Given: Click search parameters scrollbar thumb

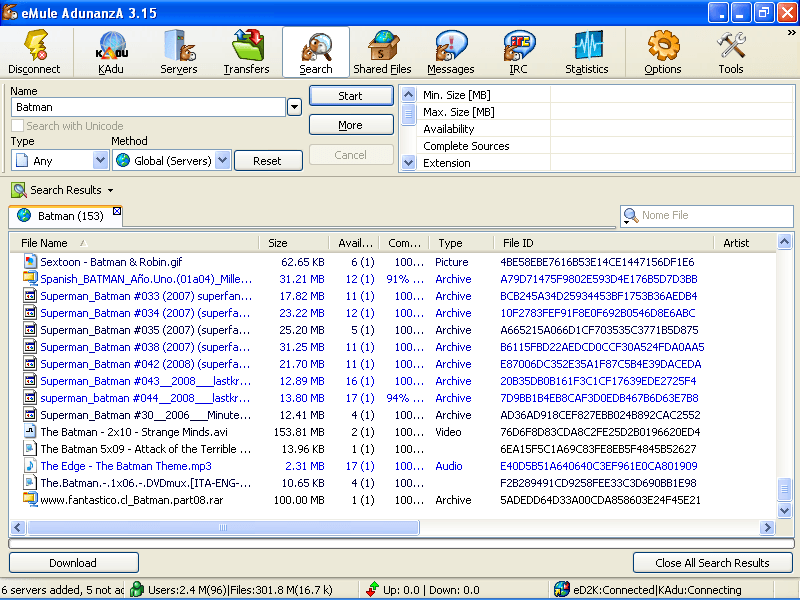Looking at the screenshot, I should tap(408, 114).
